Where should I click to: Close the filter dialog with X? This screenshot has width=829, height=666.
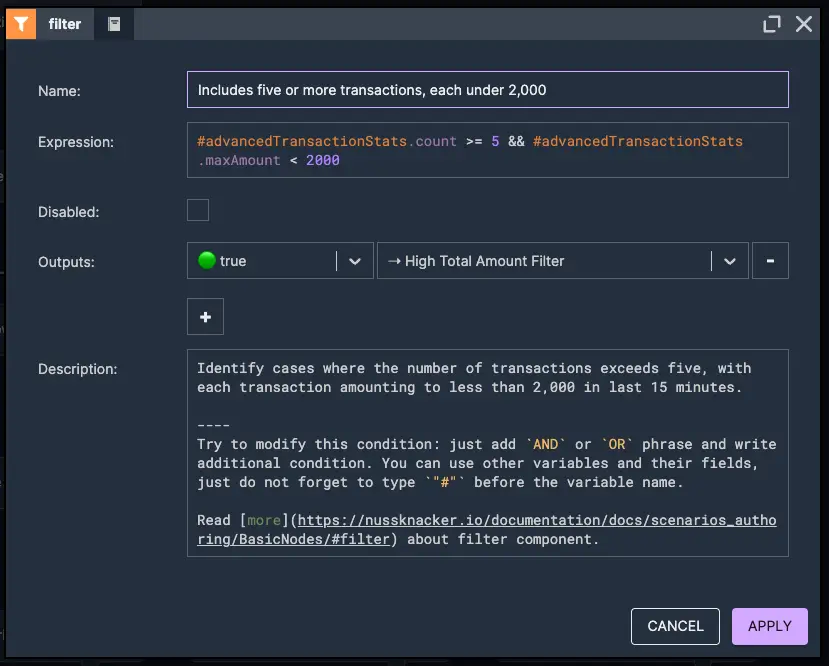click(x=804, y=24)
